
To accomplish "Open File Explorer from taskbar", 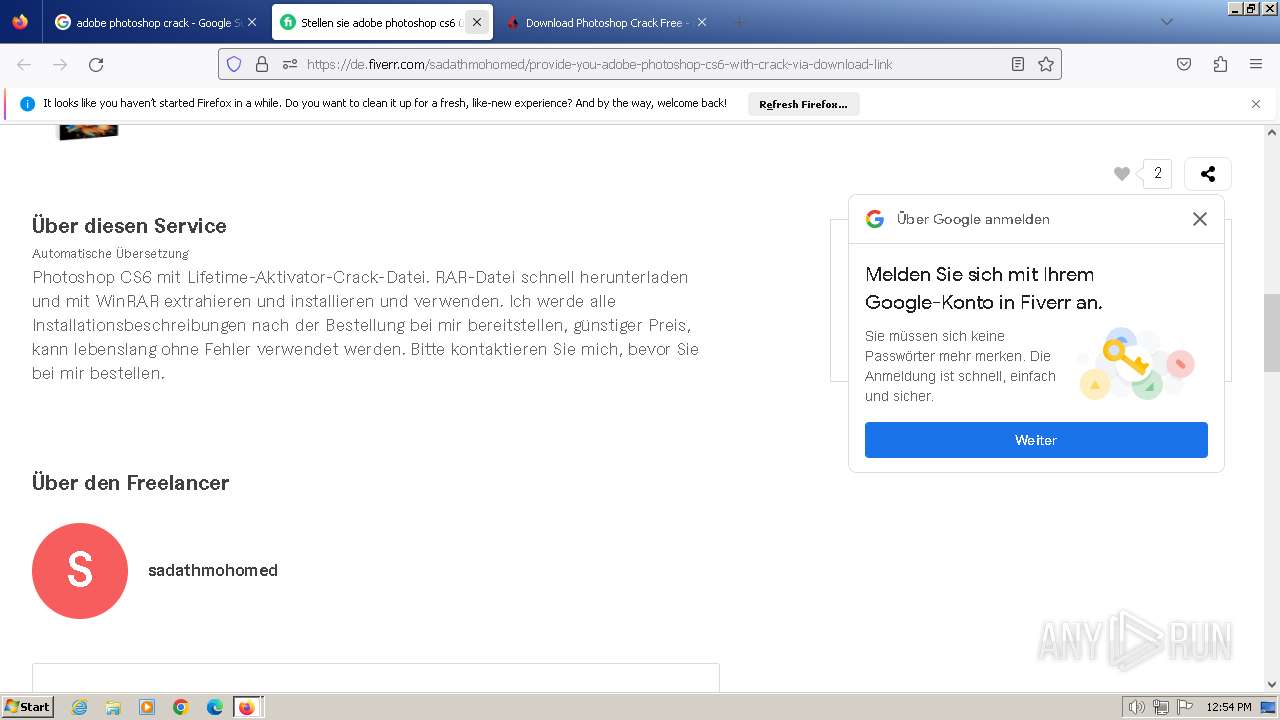I will (x=113, y=707).
